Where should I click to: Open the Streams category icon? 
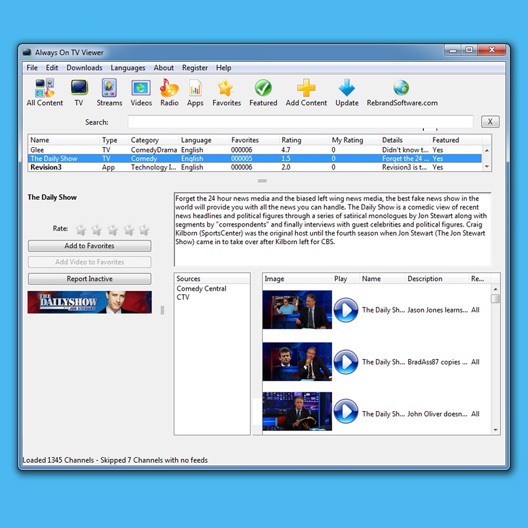pyautogui.click(x=109, y=88)
